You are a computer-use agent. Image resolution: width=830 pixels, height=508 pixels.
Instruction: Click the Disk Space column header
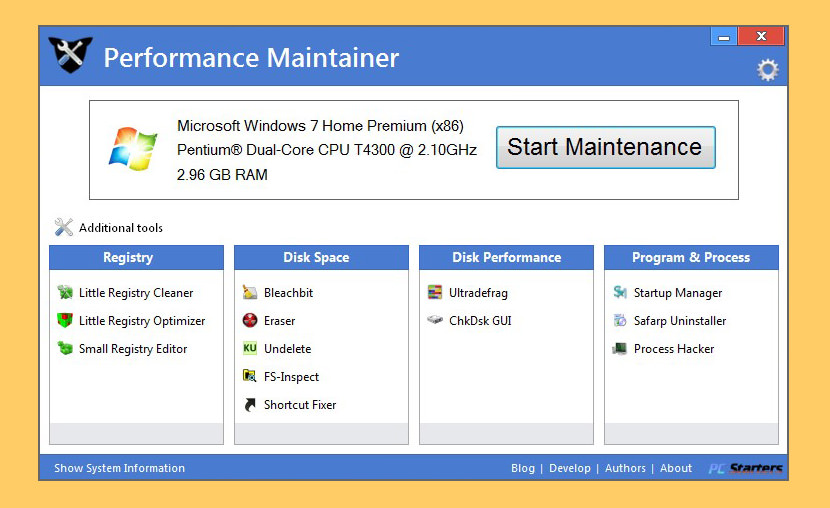[321, 257]
